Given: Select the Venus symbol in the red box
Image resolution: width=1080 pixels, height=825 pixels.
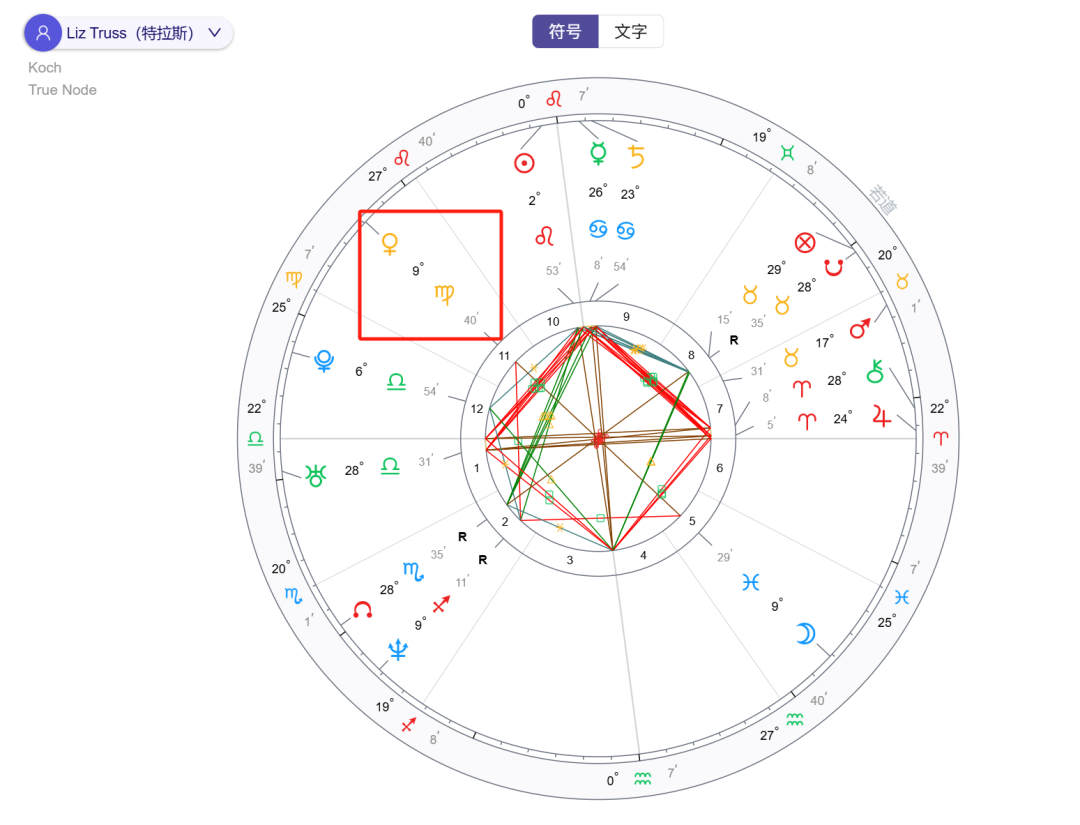Looking at the screenshot, I should click(x=390, y=243).
